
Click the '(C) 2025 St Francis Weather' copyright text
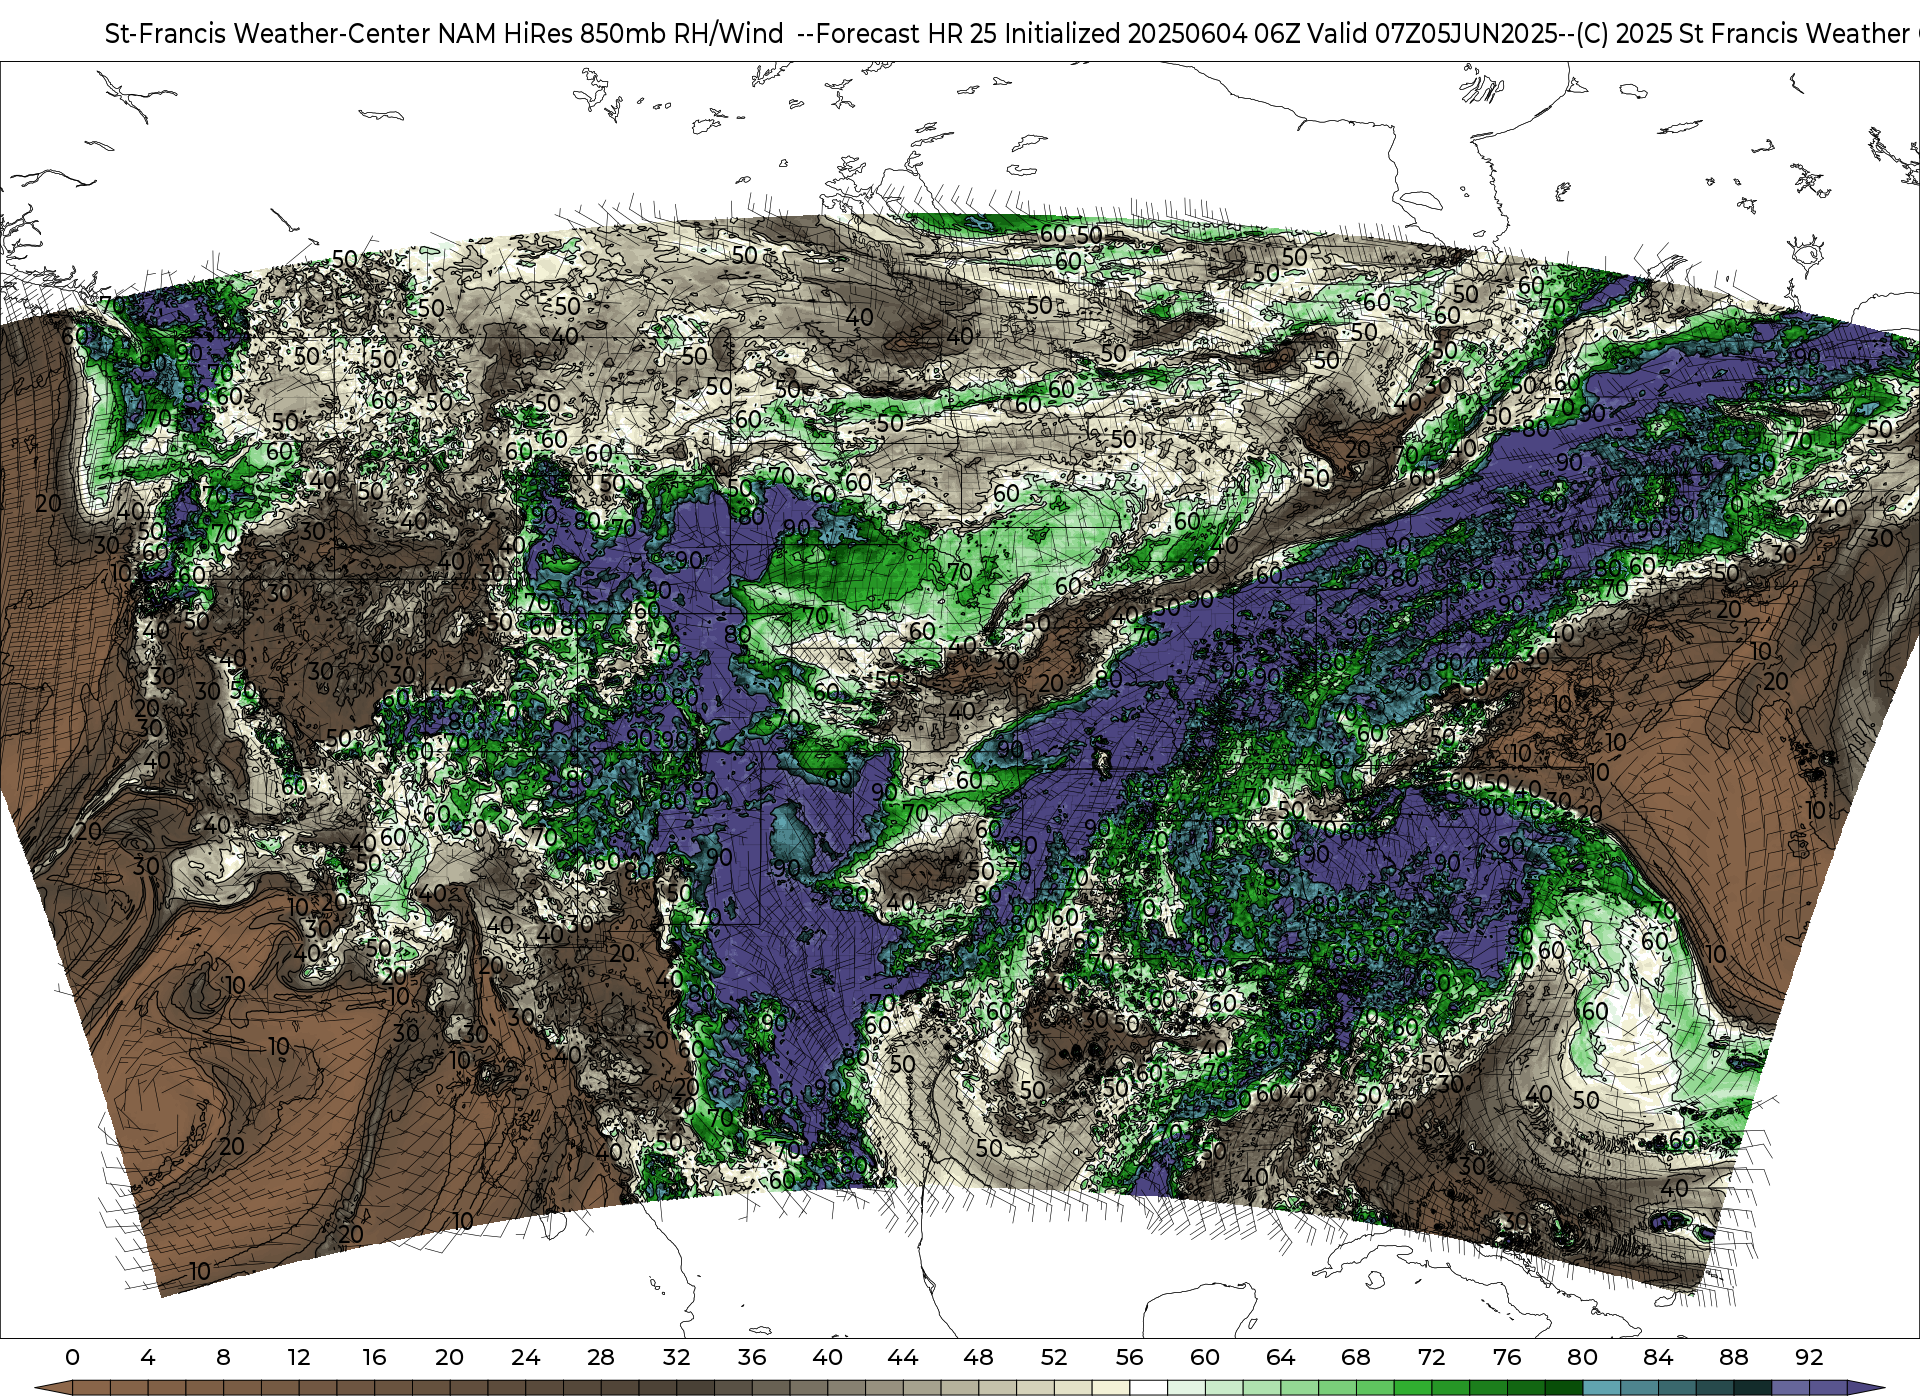pyautogui.click(x=1743, y=34)
